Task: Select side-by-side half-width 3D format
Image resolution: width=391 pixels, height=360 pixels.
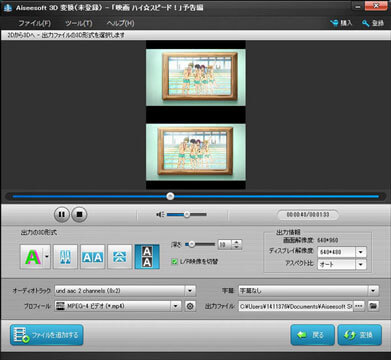Action: pos(65,257)
